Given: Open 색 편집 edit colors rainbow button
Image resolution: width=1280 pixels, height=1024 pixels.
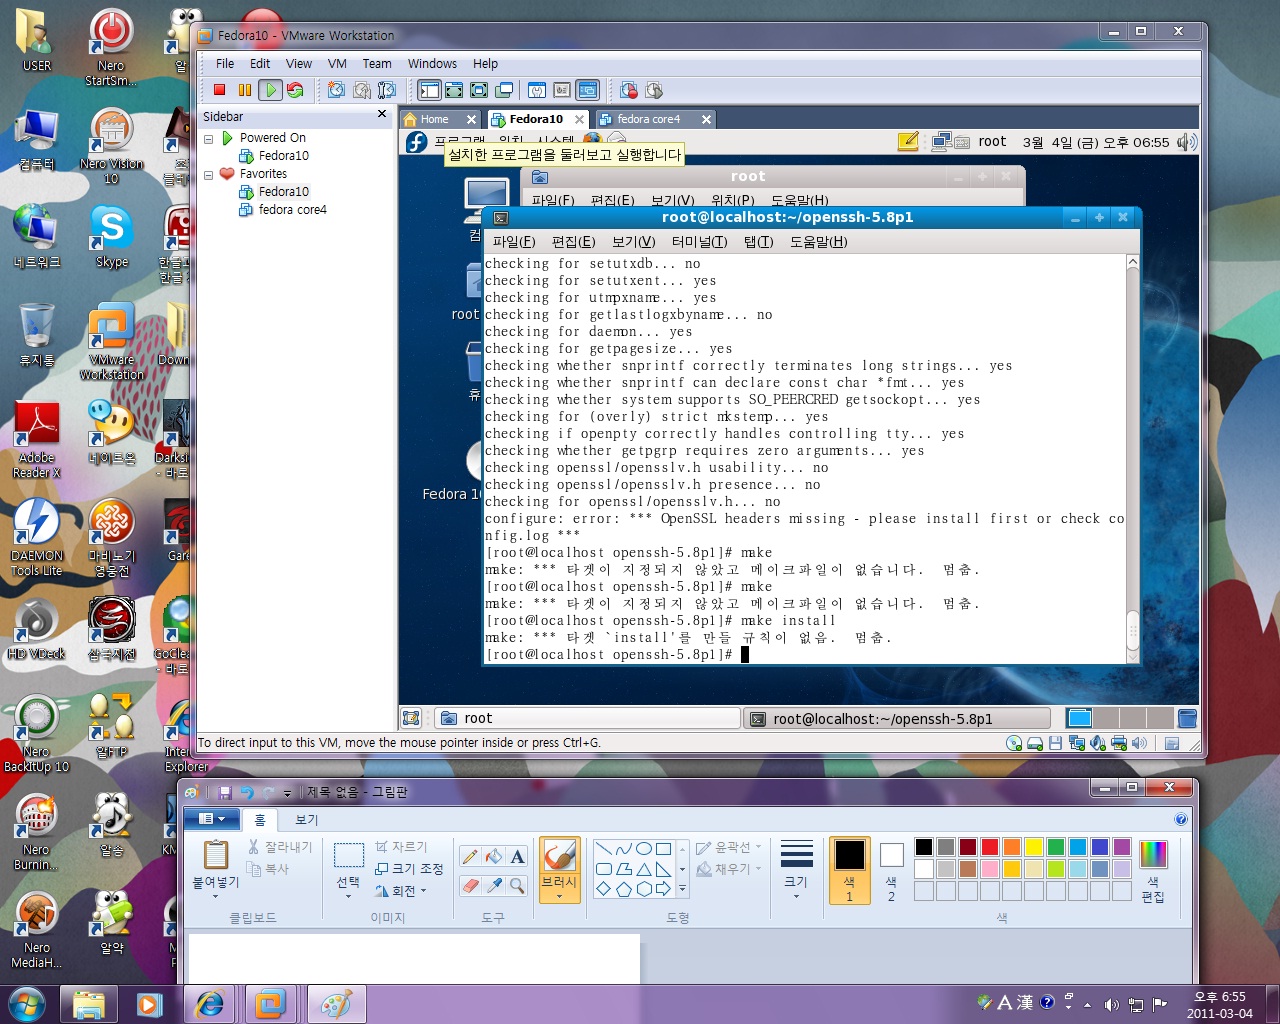Looking at the screenshot, I should click(x=1153, y=870).
